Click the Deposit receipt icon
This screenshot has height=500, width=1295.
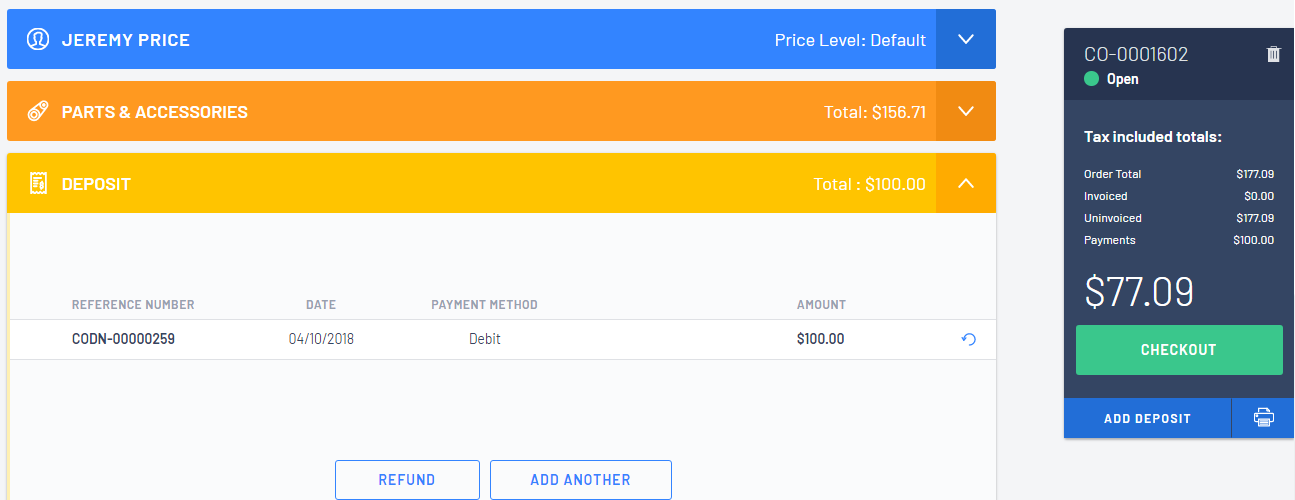point(38,183)
